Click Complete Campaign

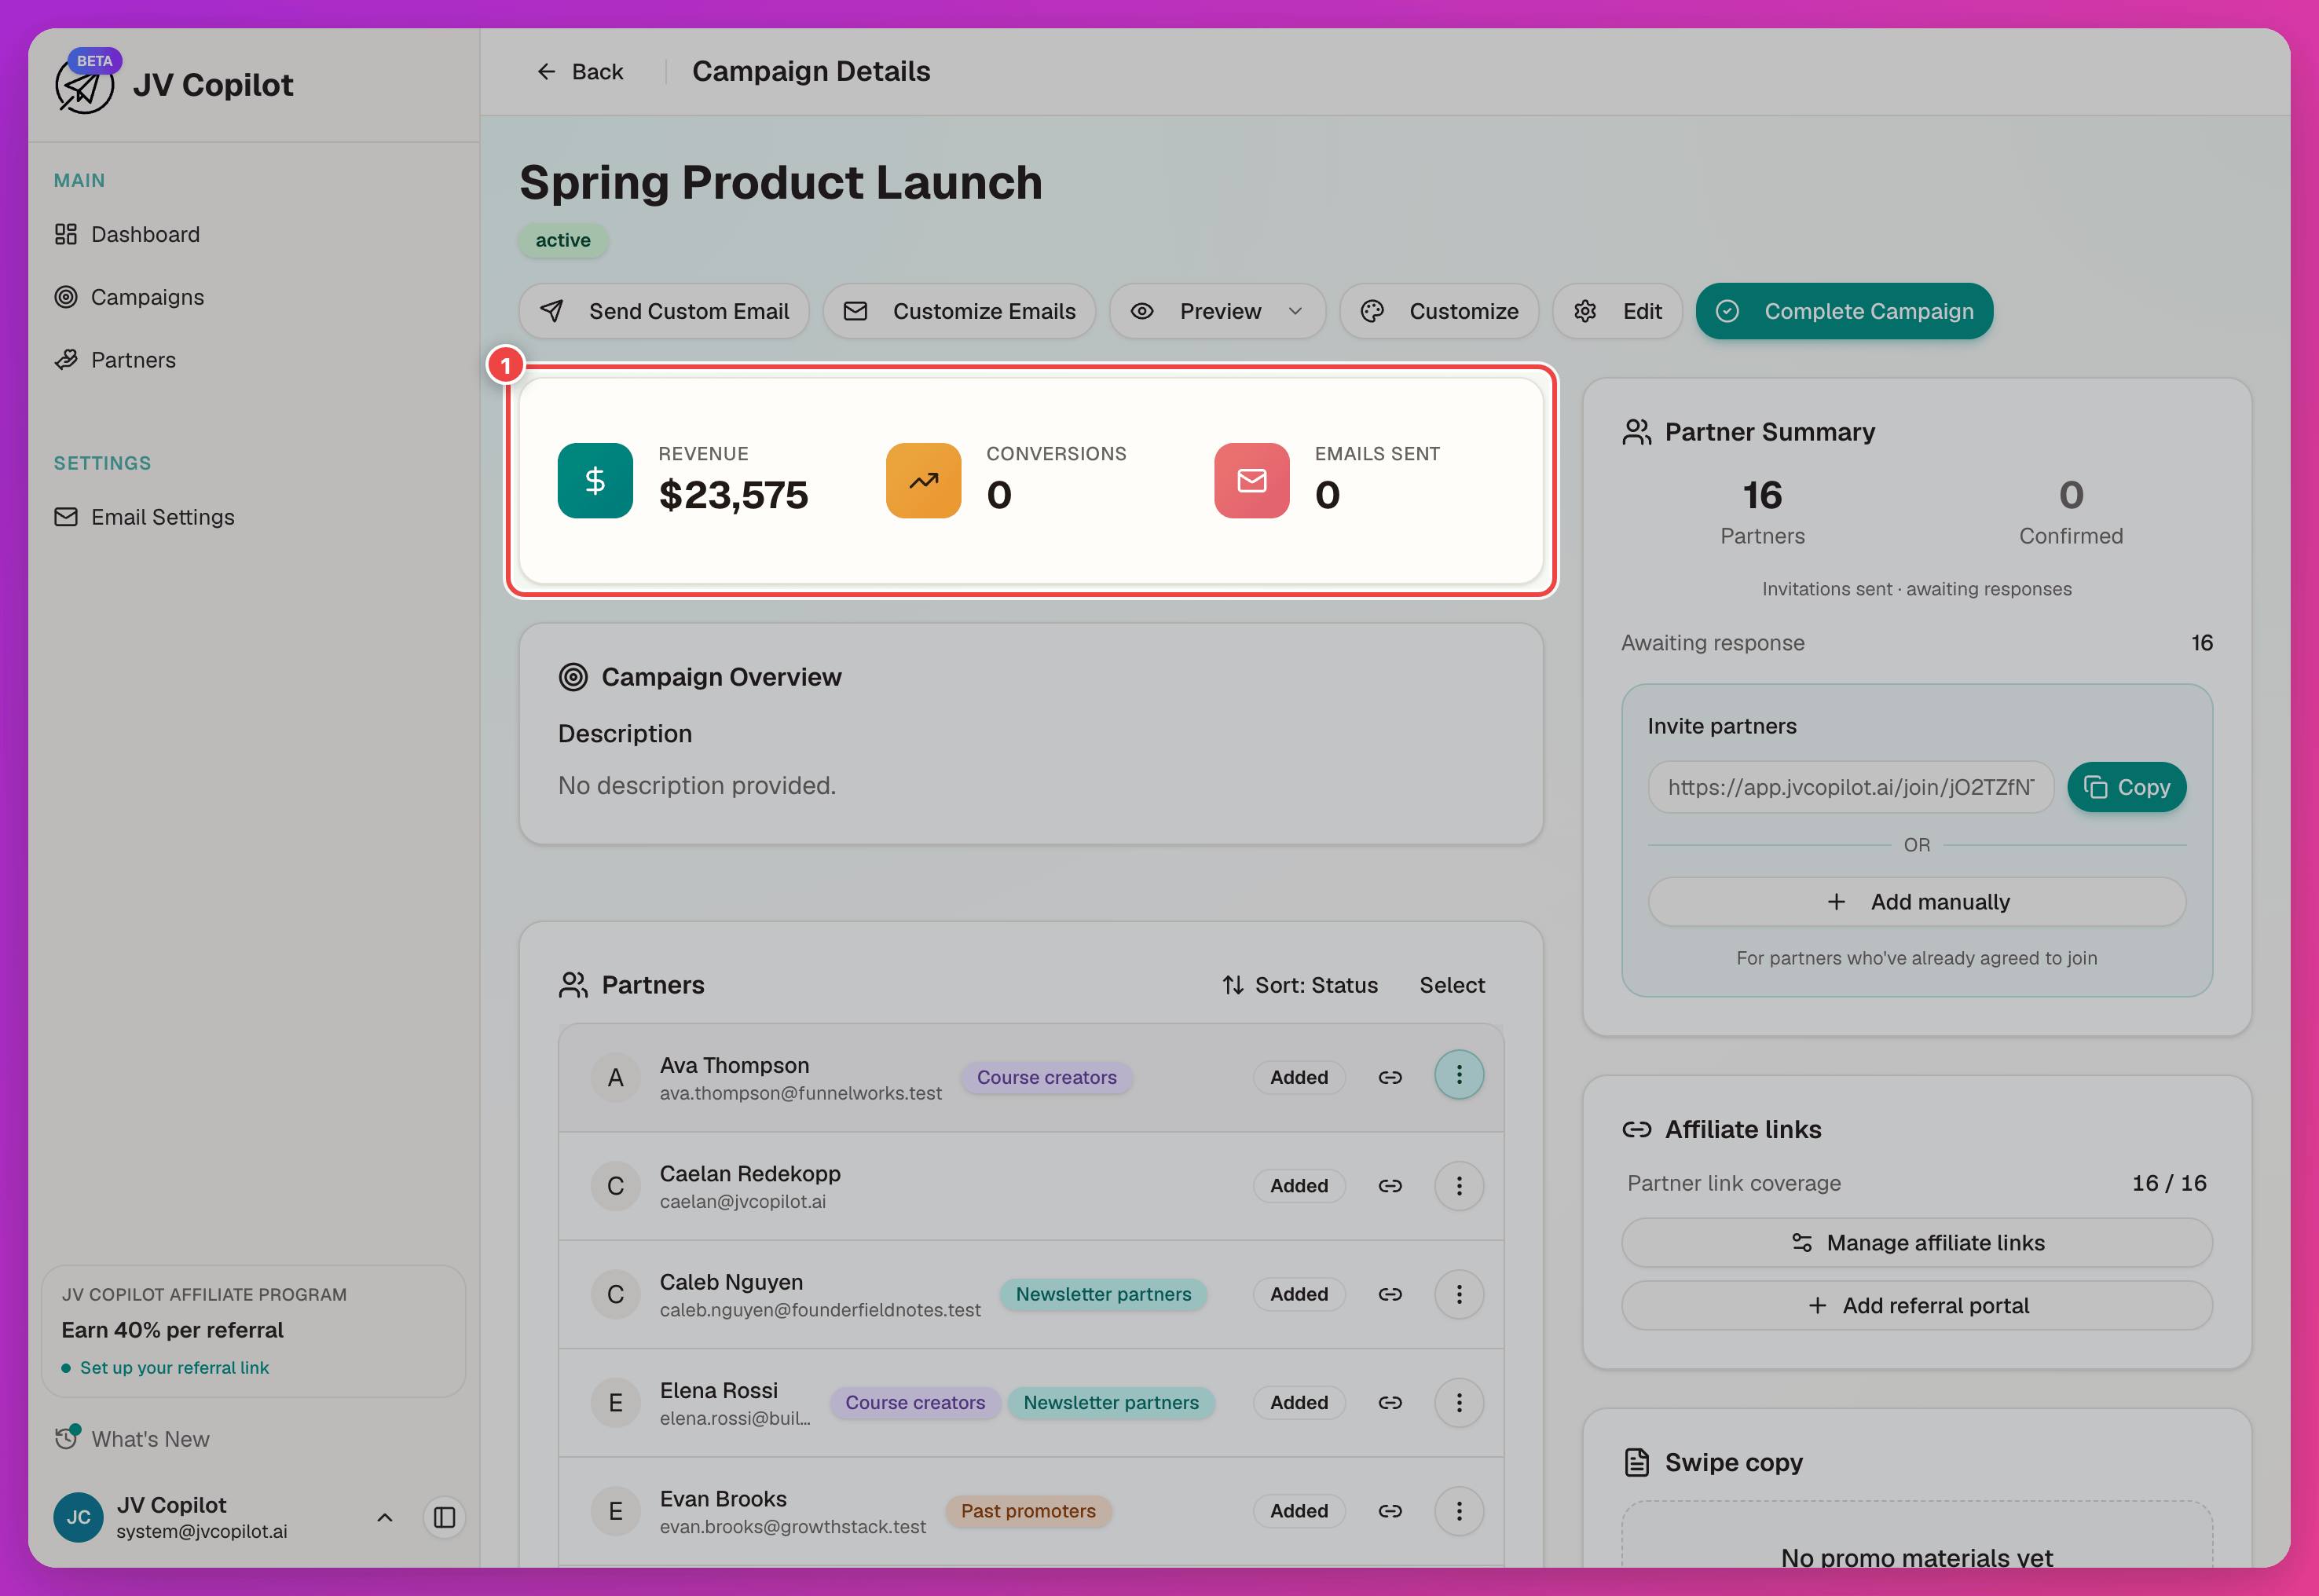[1845, 311]
